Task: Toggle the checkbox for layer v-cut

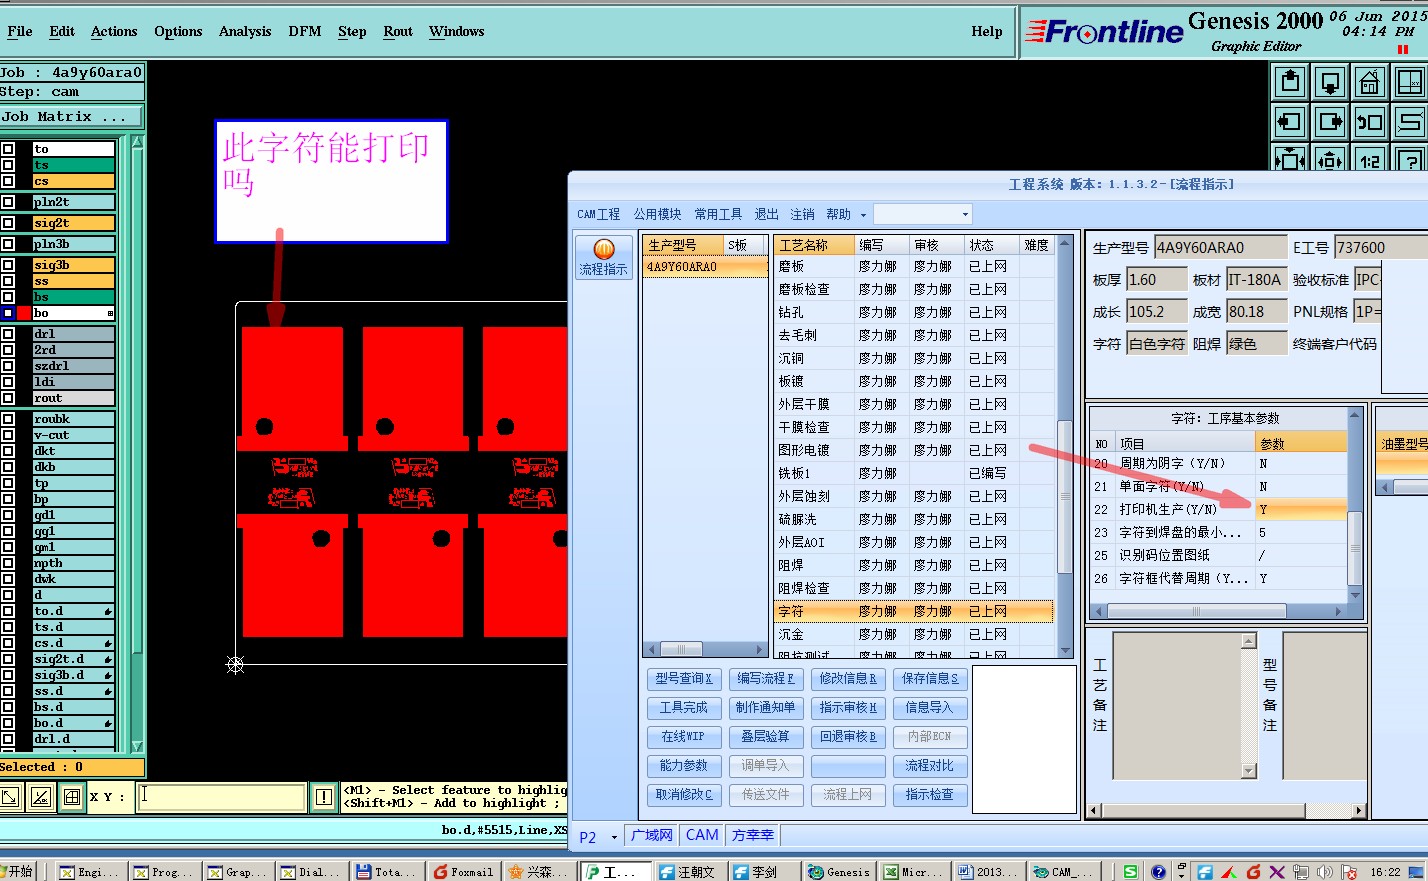Action: (x=8, y=435)
